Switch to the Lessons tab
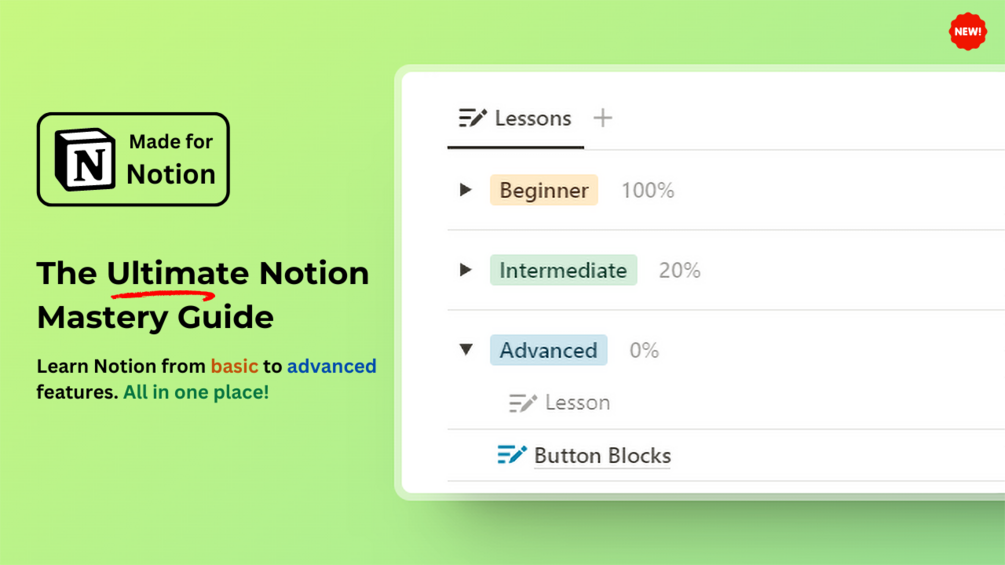Screen dimensions: 1005x565 515,119
